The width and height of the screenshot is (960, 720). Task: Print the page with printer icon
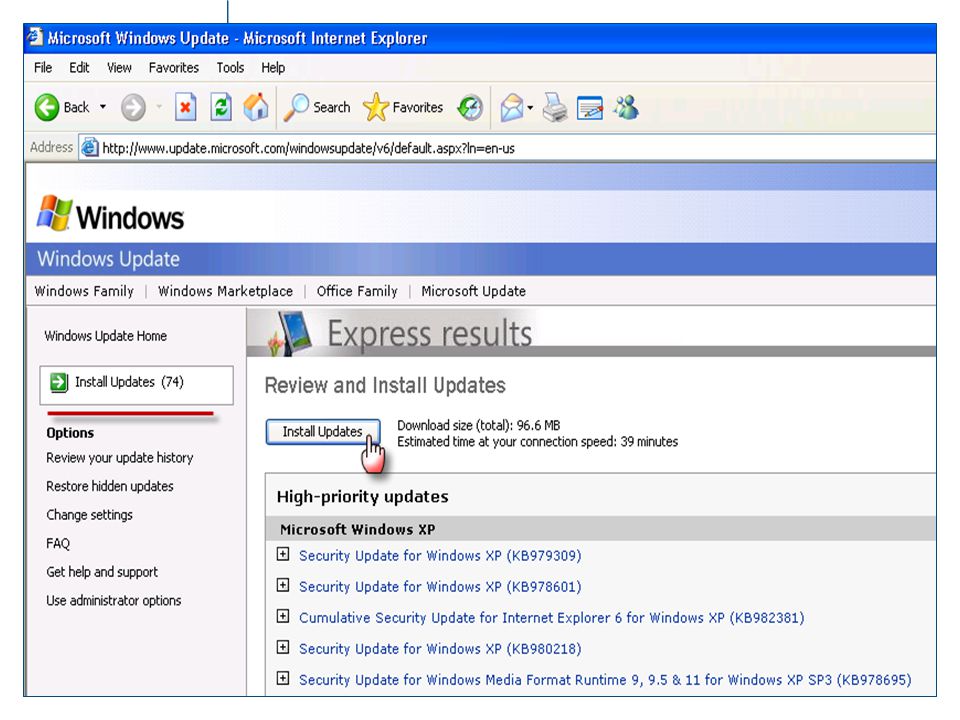[555, 107]
